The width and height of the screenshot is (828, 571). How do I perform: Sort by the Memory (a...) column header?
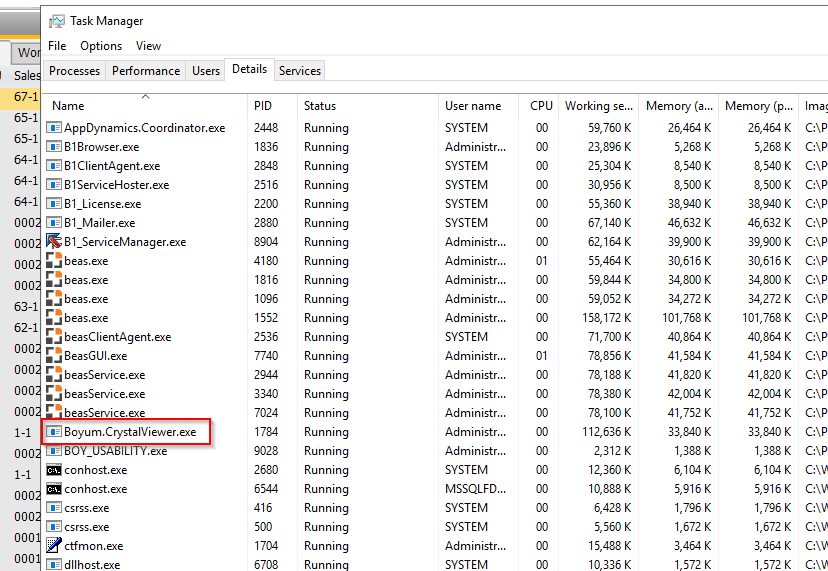(x=679, y=106)
